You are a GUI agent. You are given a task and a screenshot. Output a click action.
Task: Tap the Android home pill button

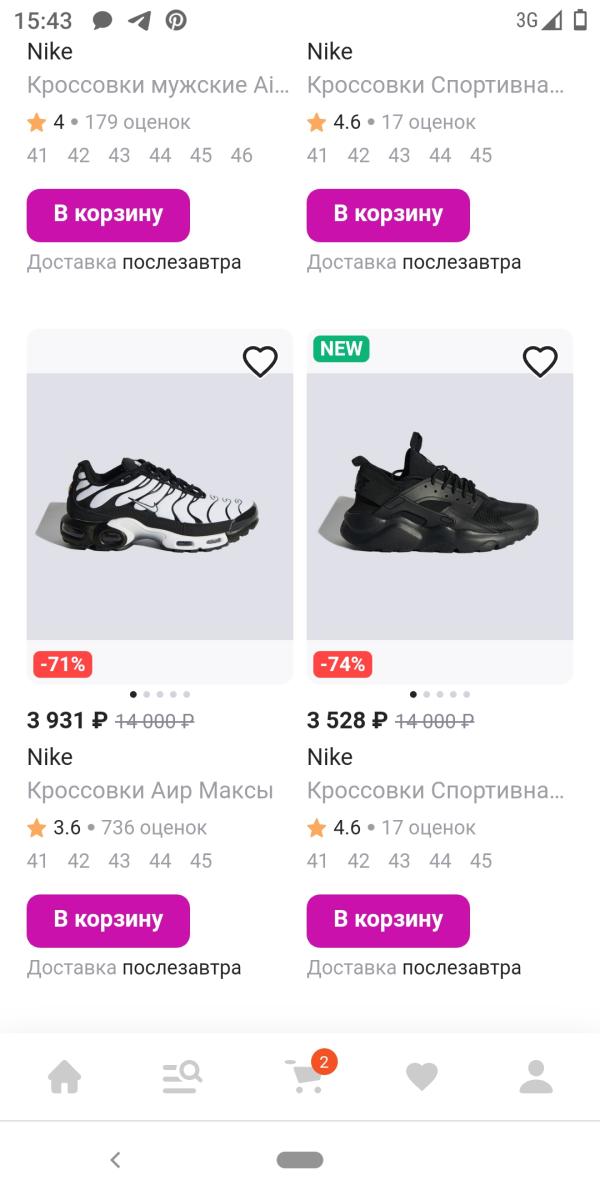(300, 1160)
